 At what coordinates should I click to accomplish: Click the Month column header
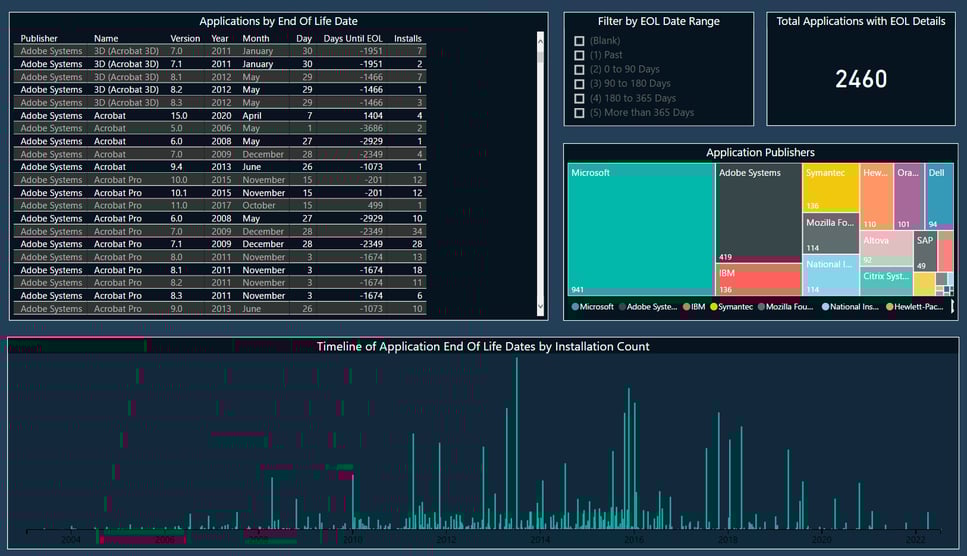[255, 38]
